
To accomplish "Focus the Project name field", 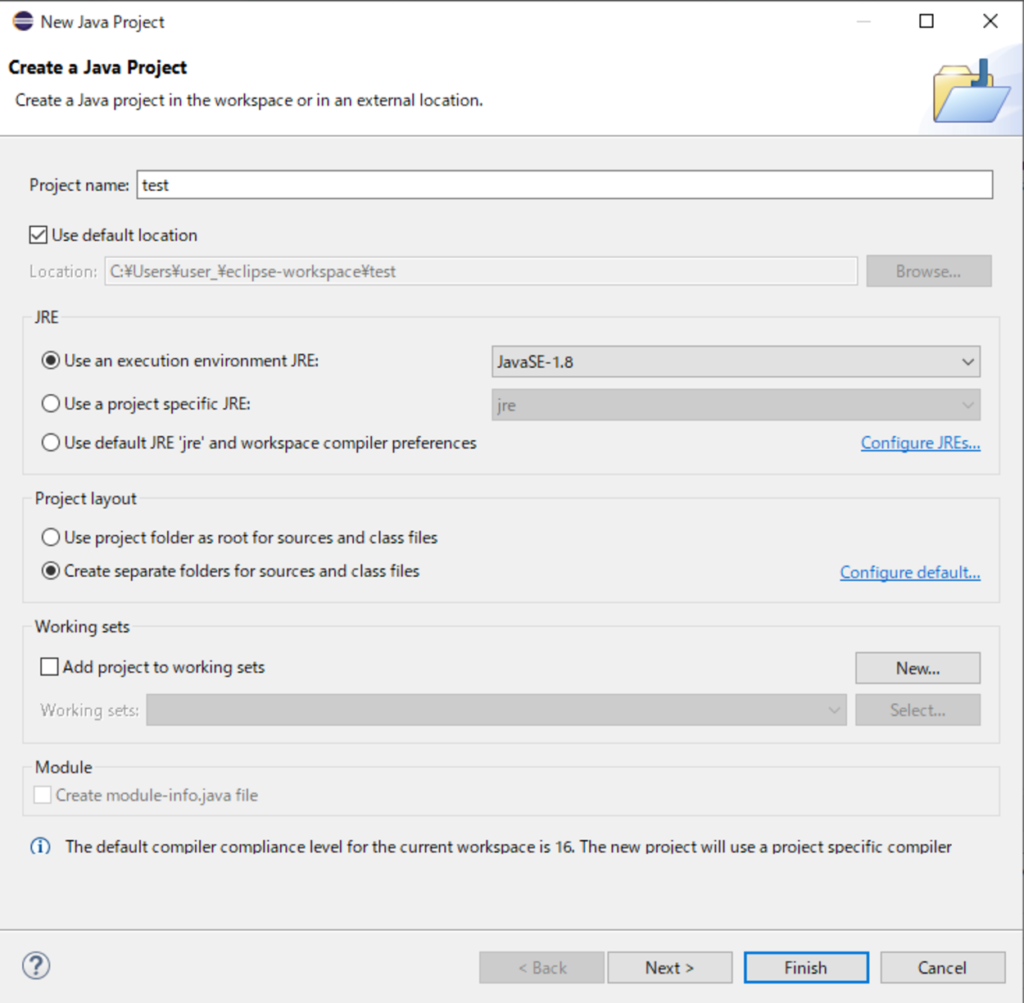I will (x=565, y=185).
